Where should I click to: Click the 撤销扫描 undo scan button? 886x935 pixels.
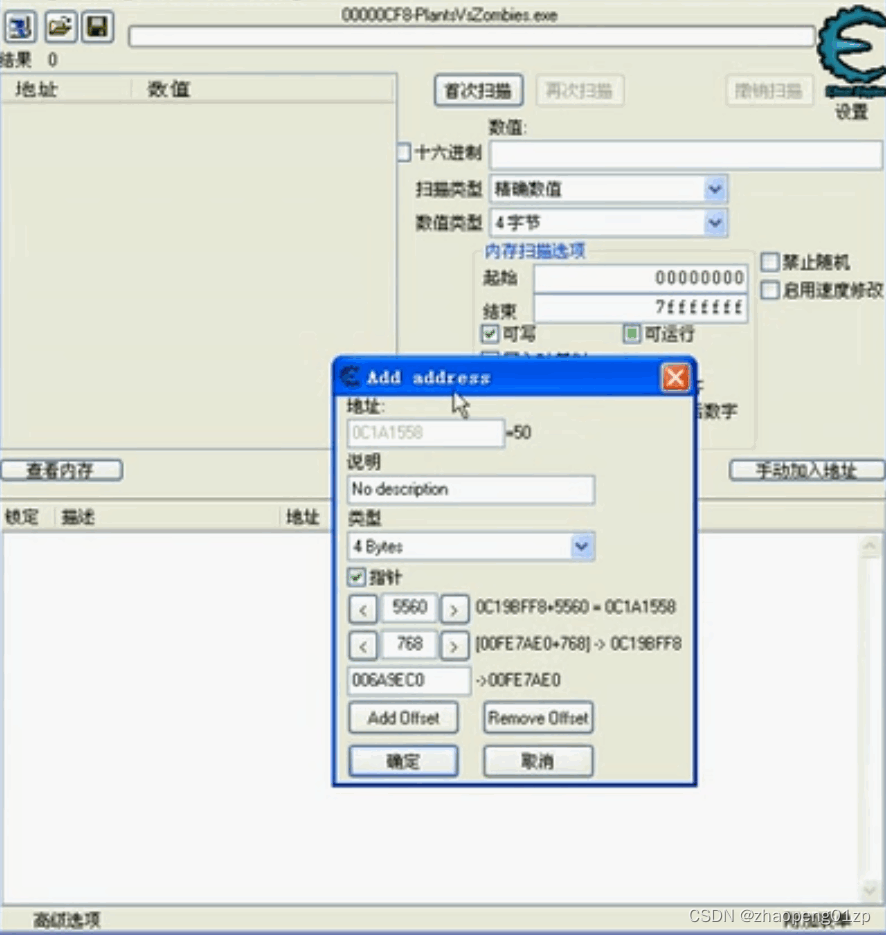point(769,91)
